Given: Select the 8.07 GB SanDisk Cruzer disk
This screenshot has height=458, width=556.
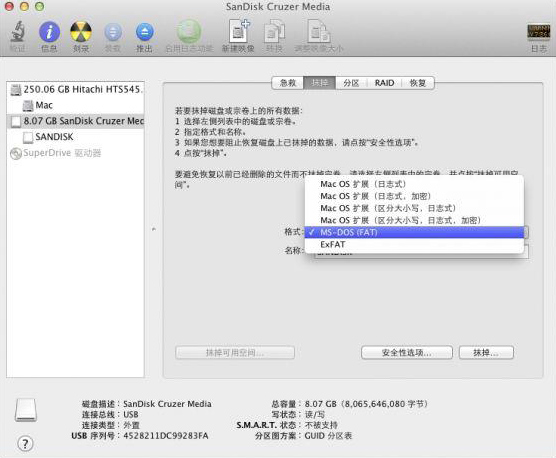Looking at the screenshot, I should click(x=75, y=121).
